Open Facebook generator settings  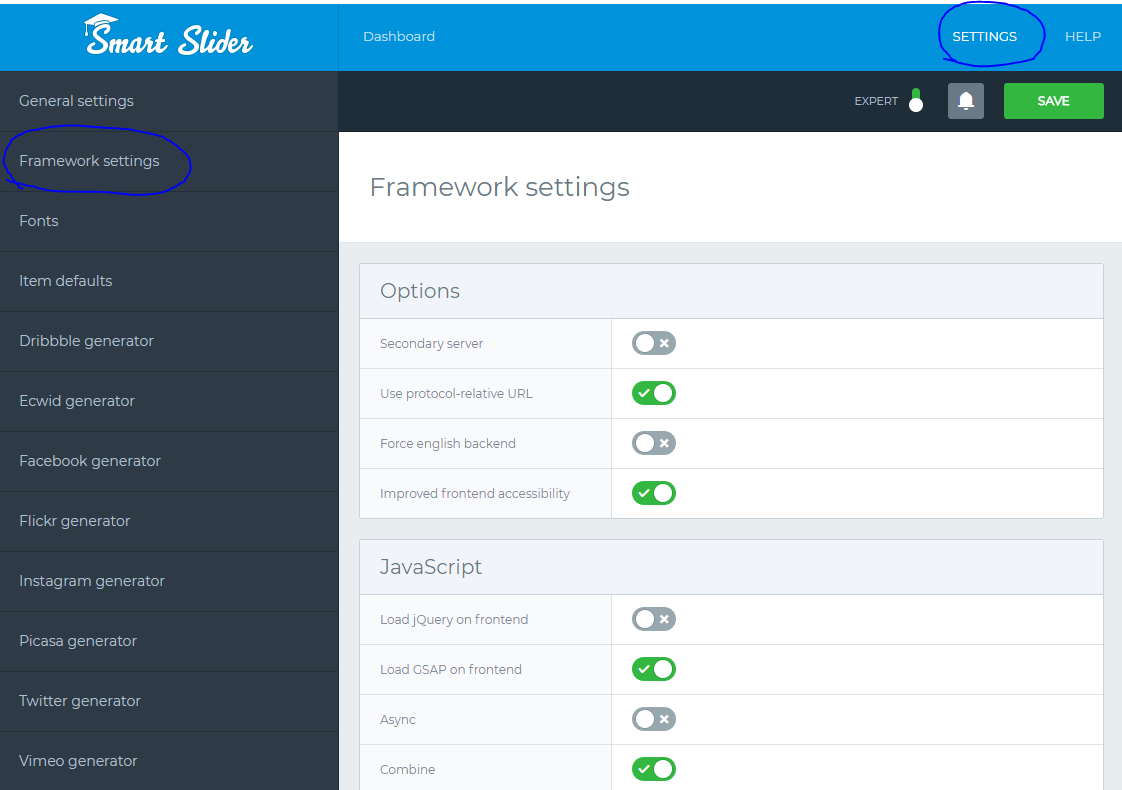[169, 462]
